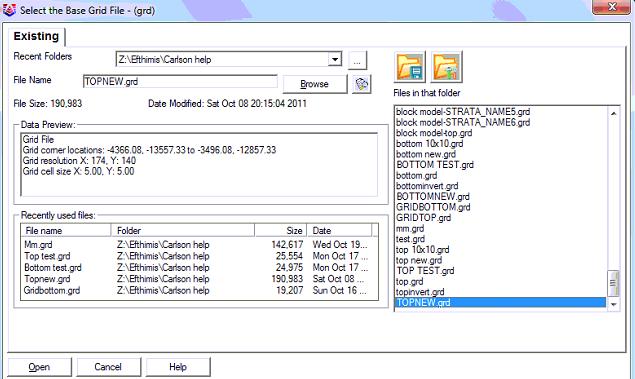Screen dimensions: 635x379
Task: Select Gridbottom.grd in recently used files
Action: [x=52, y=290]
